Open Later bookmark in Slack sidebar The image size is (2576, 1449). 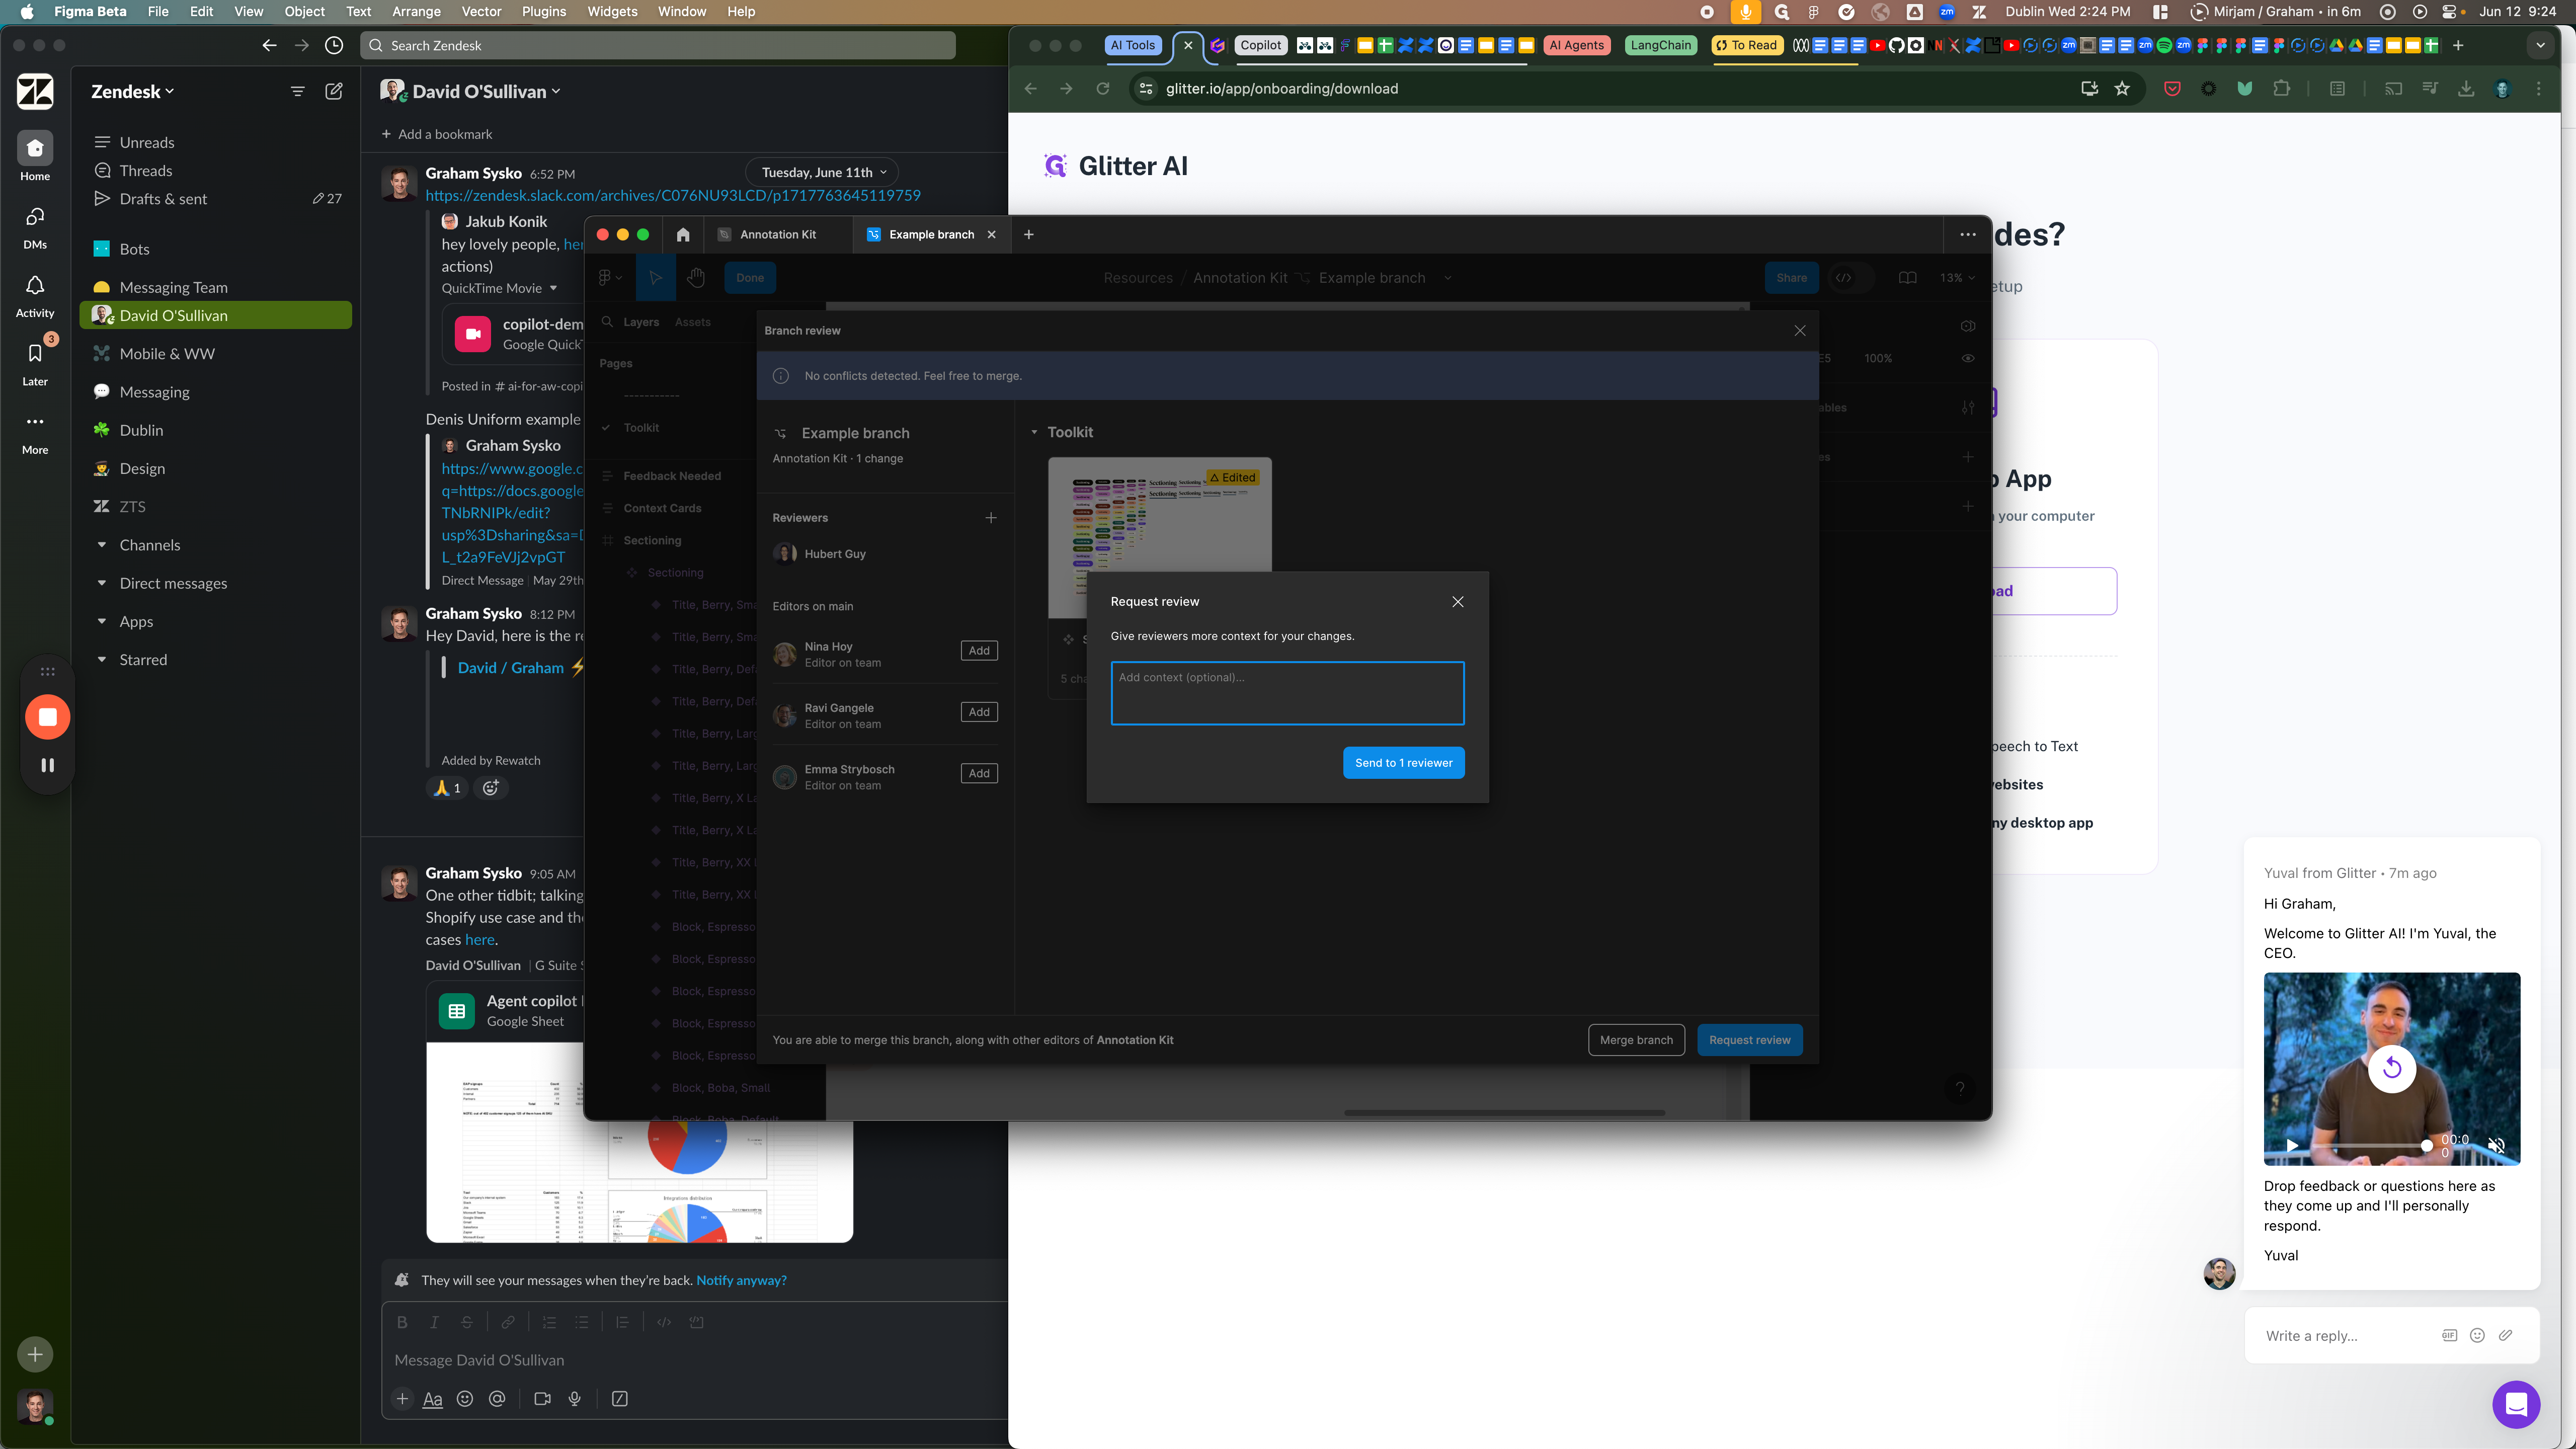(35, 364)
